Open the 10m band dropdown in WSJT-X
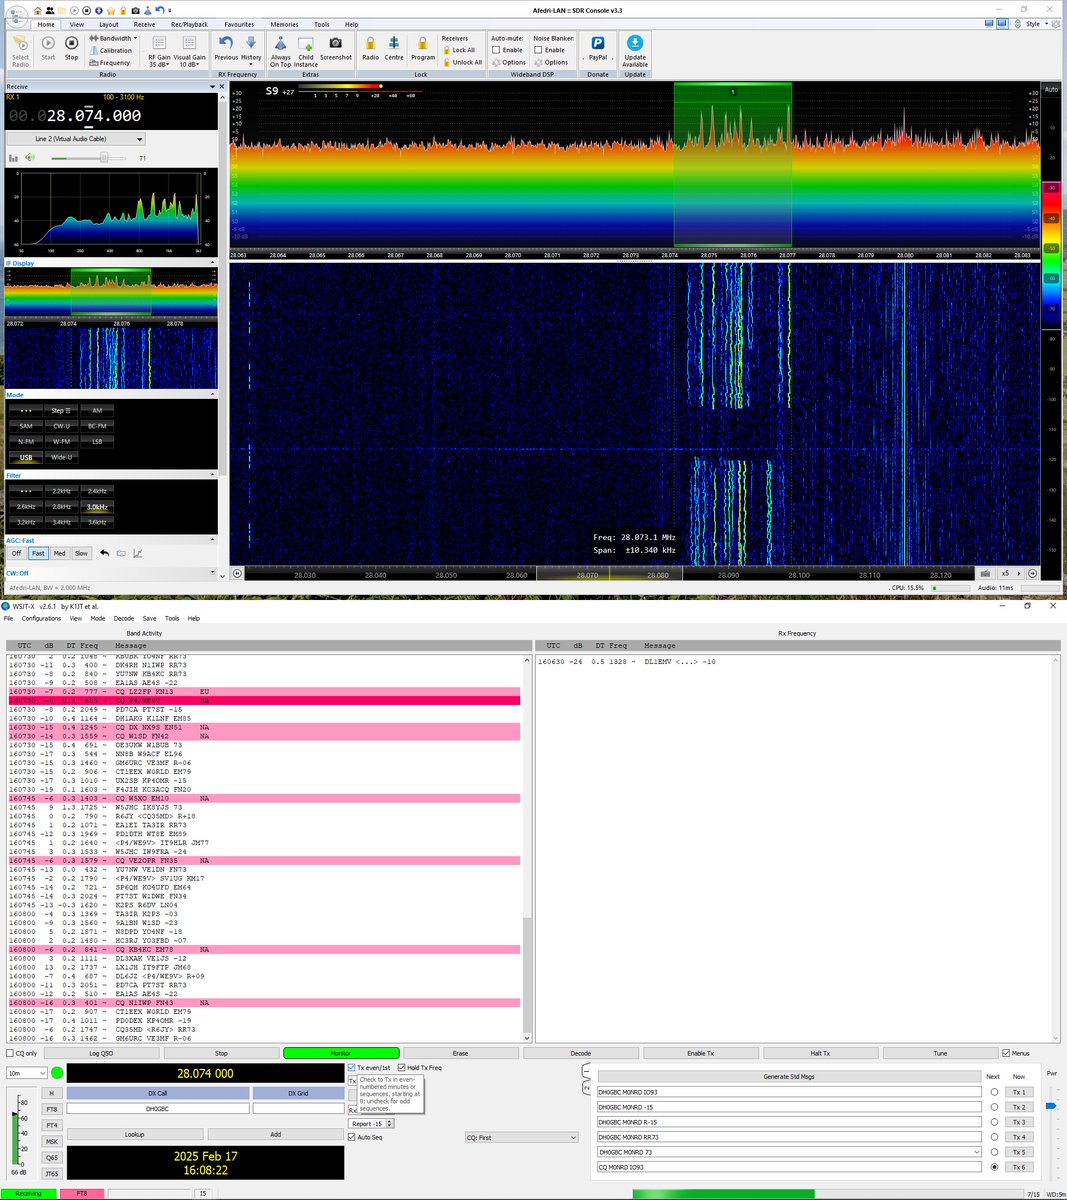 [27, 1073]
